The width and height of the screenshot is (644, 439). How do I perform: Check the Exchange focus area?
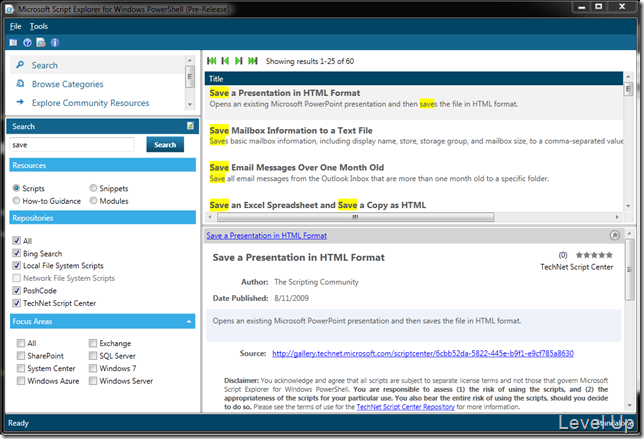[93, 343]
